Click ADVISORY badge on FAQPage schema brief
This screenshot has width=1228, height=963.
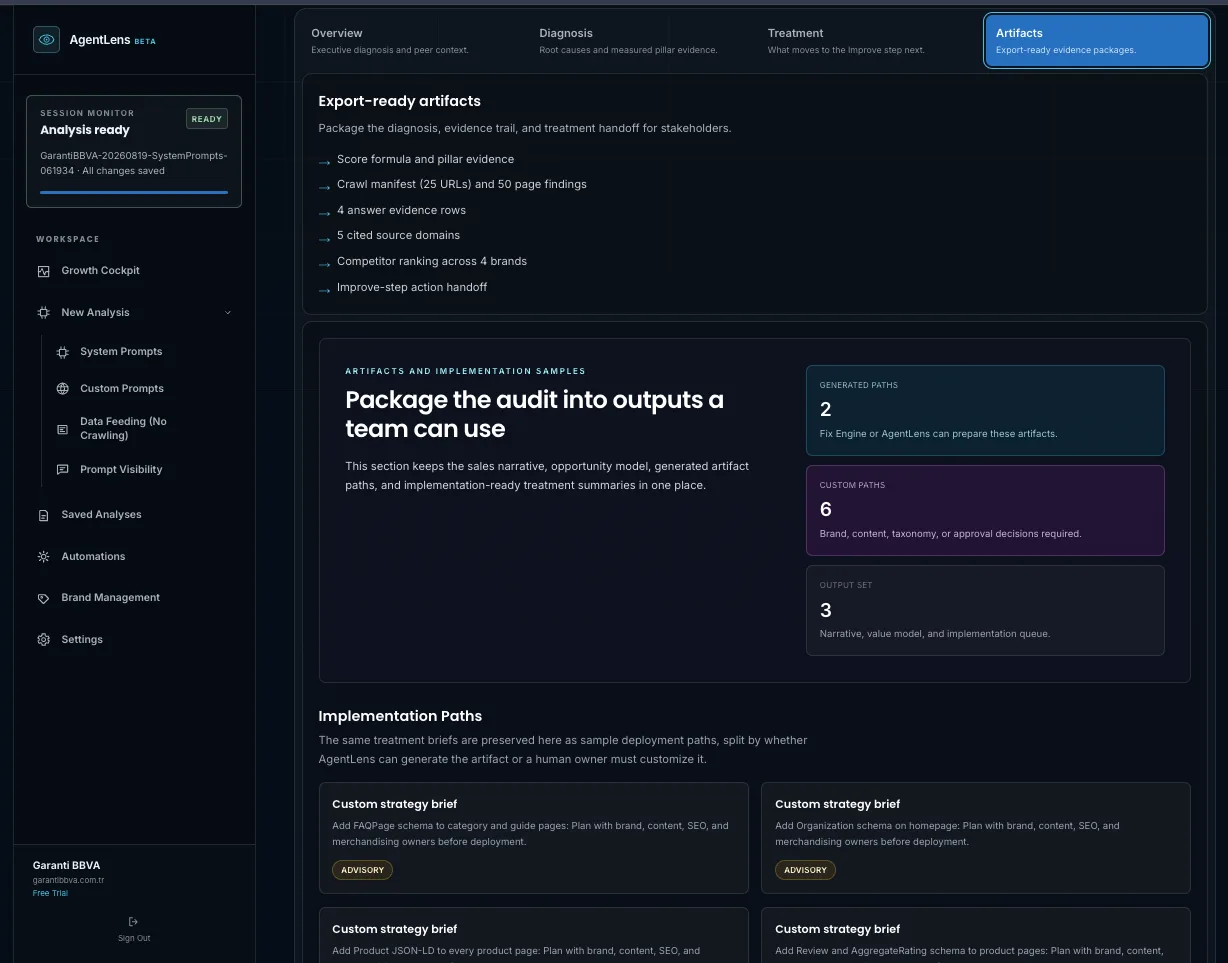pyautogui.click(x=362, y=870)
